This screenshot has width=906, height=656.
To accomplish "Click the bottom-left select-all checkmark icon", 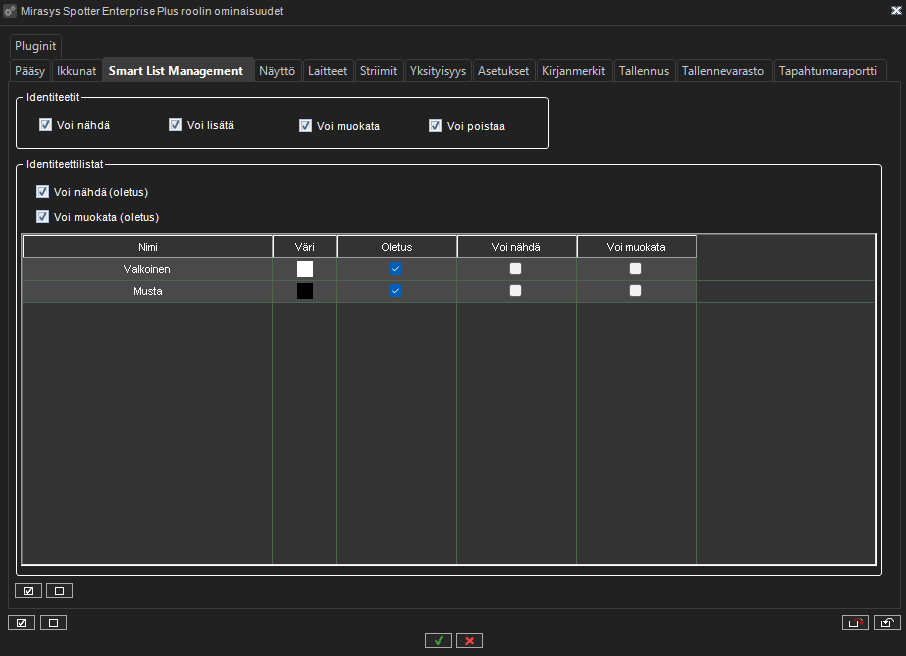I will [21, 623].
